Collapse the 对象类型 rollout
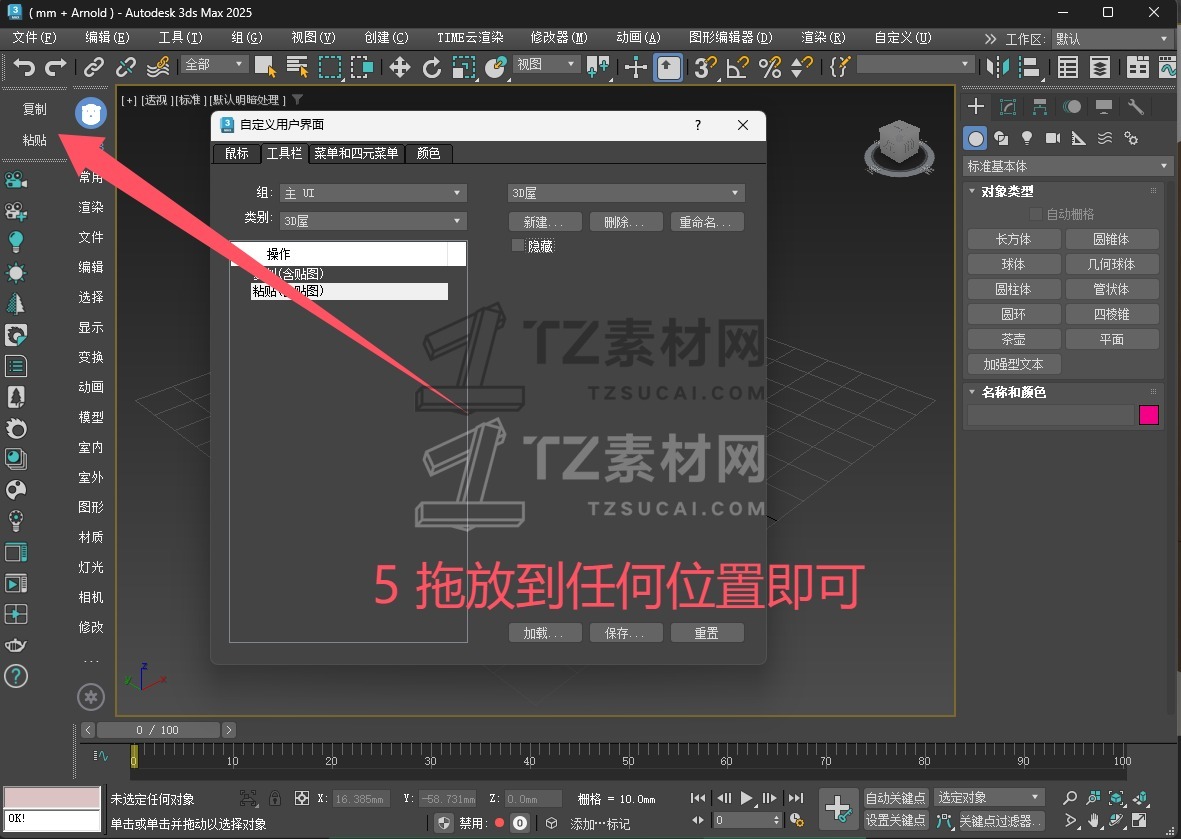 1007,191
